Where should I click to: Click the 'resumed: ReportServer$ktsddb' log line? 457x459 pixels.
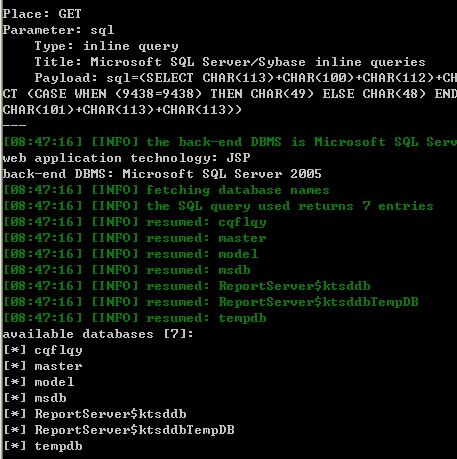[x=187, y=286]
